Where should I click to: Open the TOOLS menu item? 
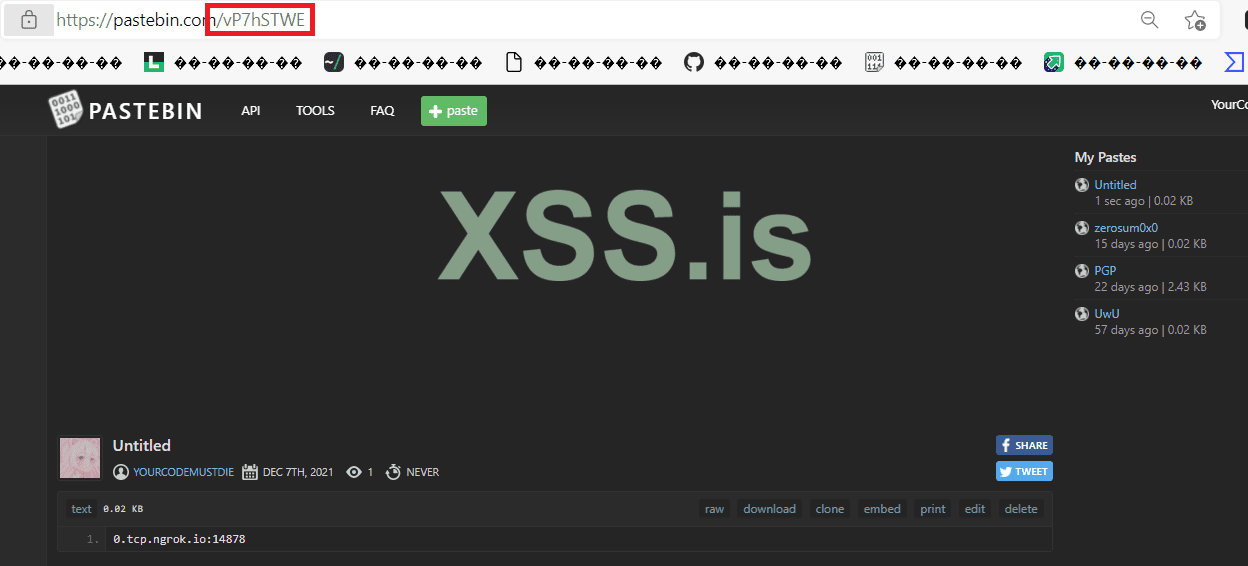pos(315,111)
